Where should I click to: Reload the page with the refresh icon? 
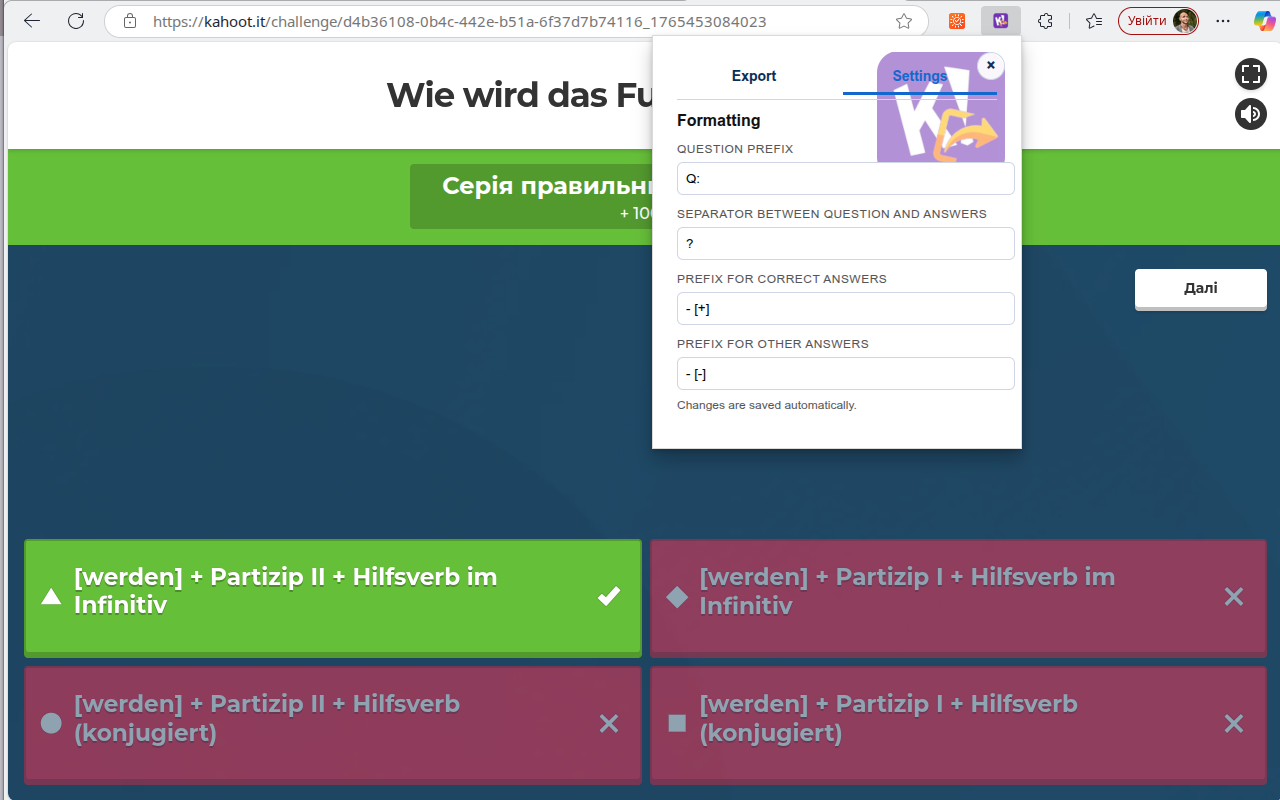76,21
